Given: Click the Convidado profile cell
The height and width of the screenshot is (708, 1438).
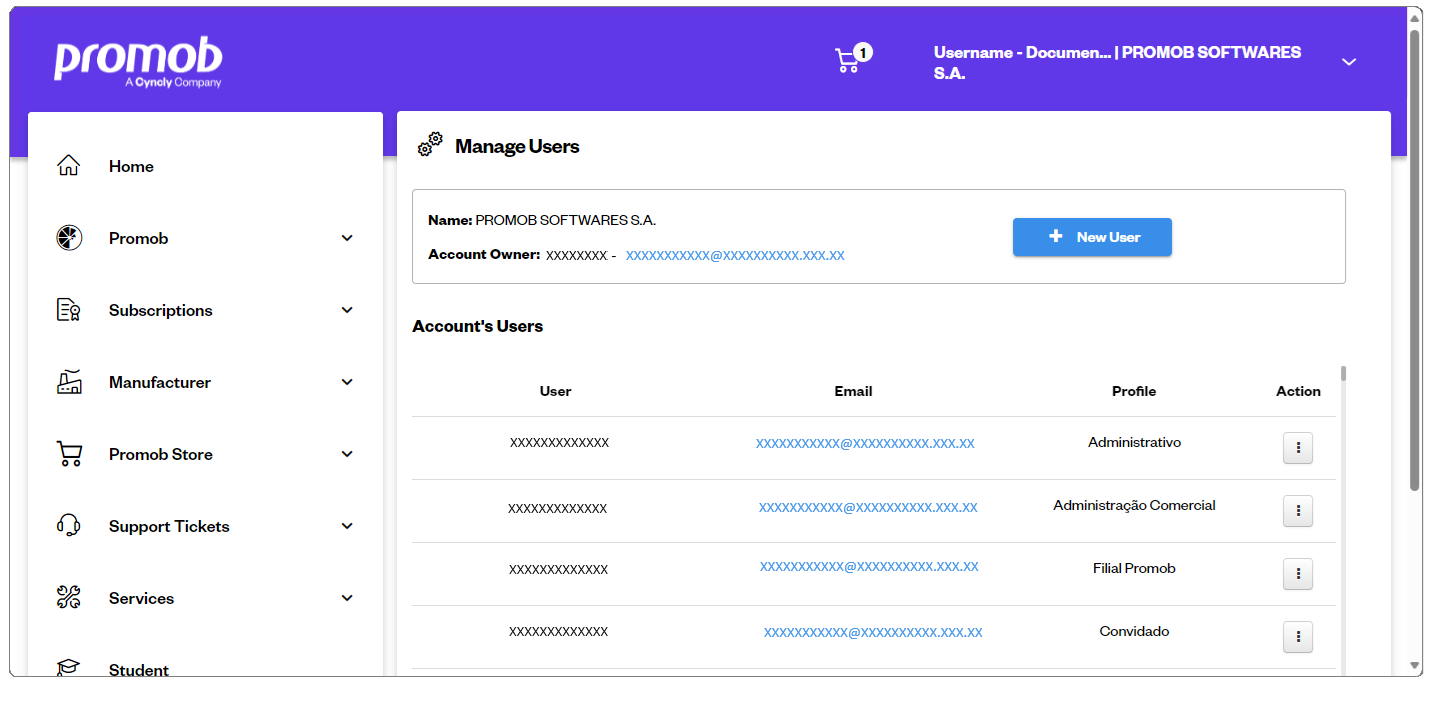Looking at the screenshot, I should 1134,631.
